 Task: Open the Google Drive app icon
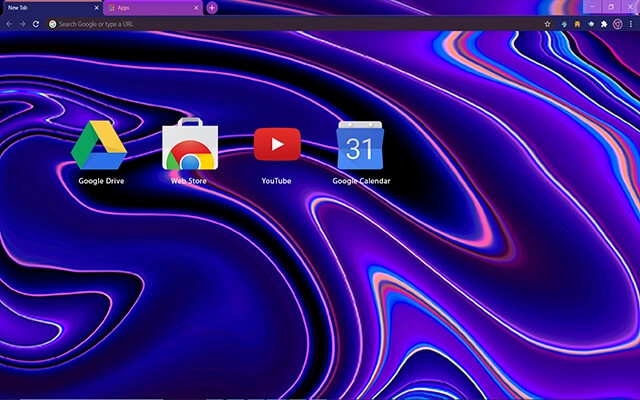(99, 144)
